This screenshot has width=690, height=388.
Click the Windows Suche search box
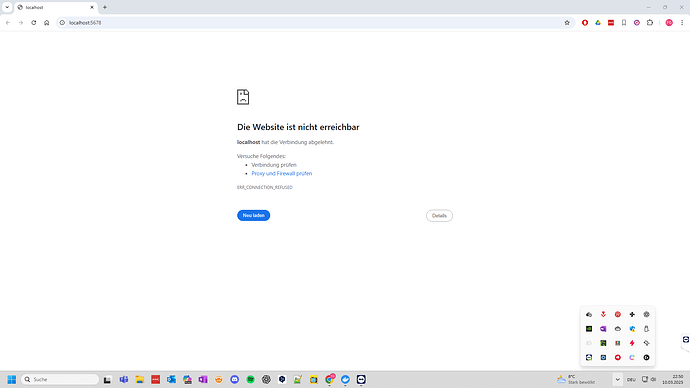coord(60,379)
